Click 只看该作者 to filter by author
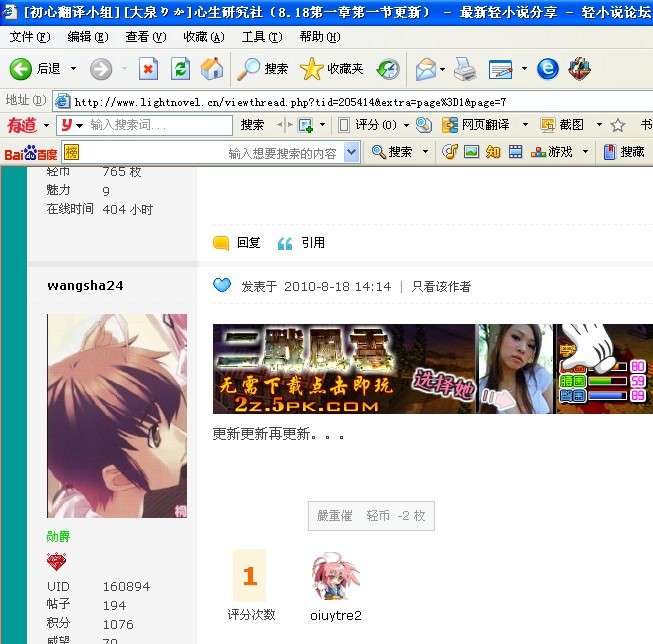 [x=441, y=286]
